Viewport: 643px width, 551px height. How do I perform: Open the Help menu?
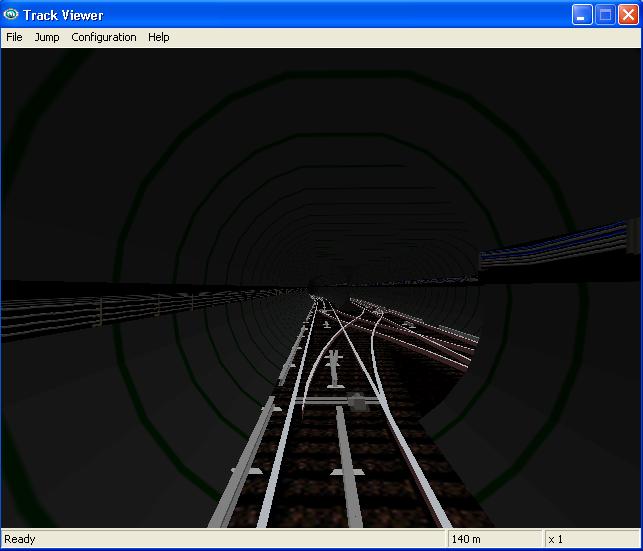coord(159,37)
